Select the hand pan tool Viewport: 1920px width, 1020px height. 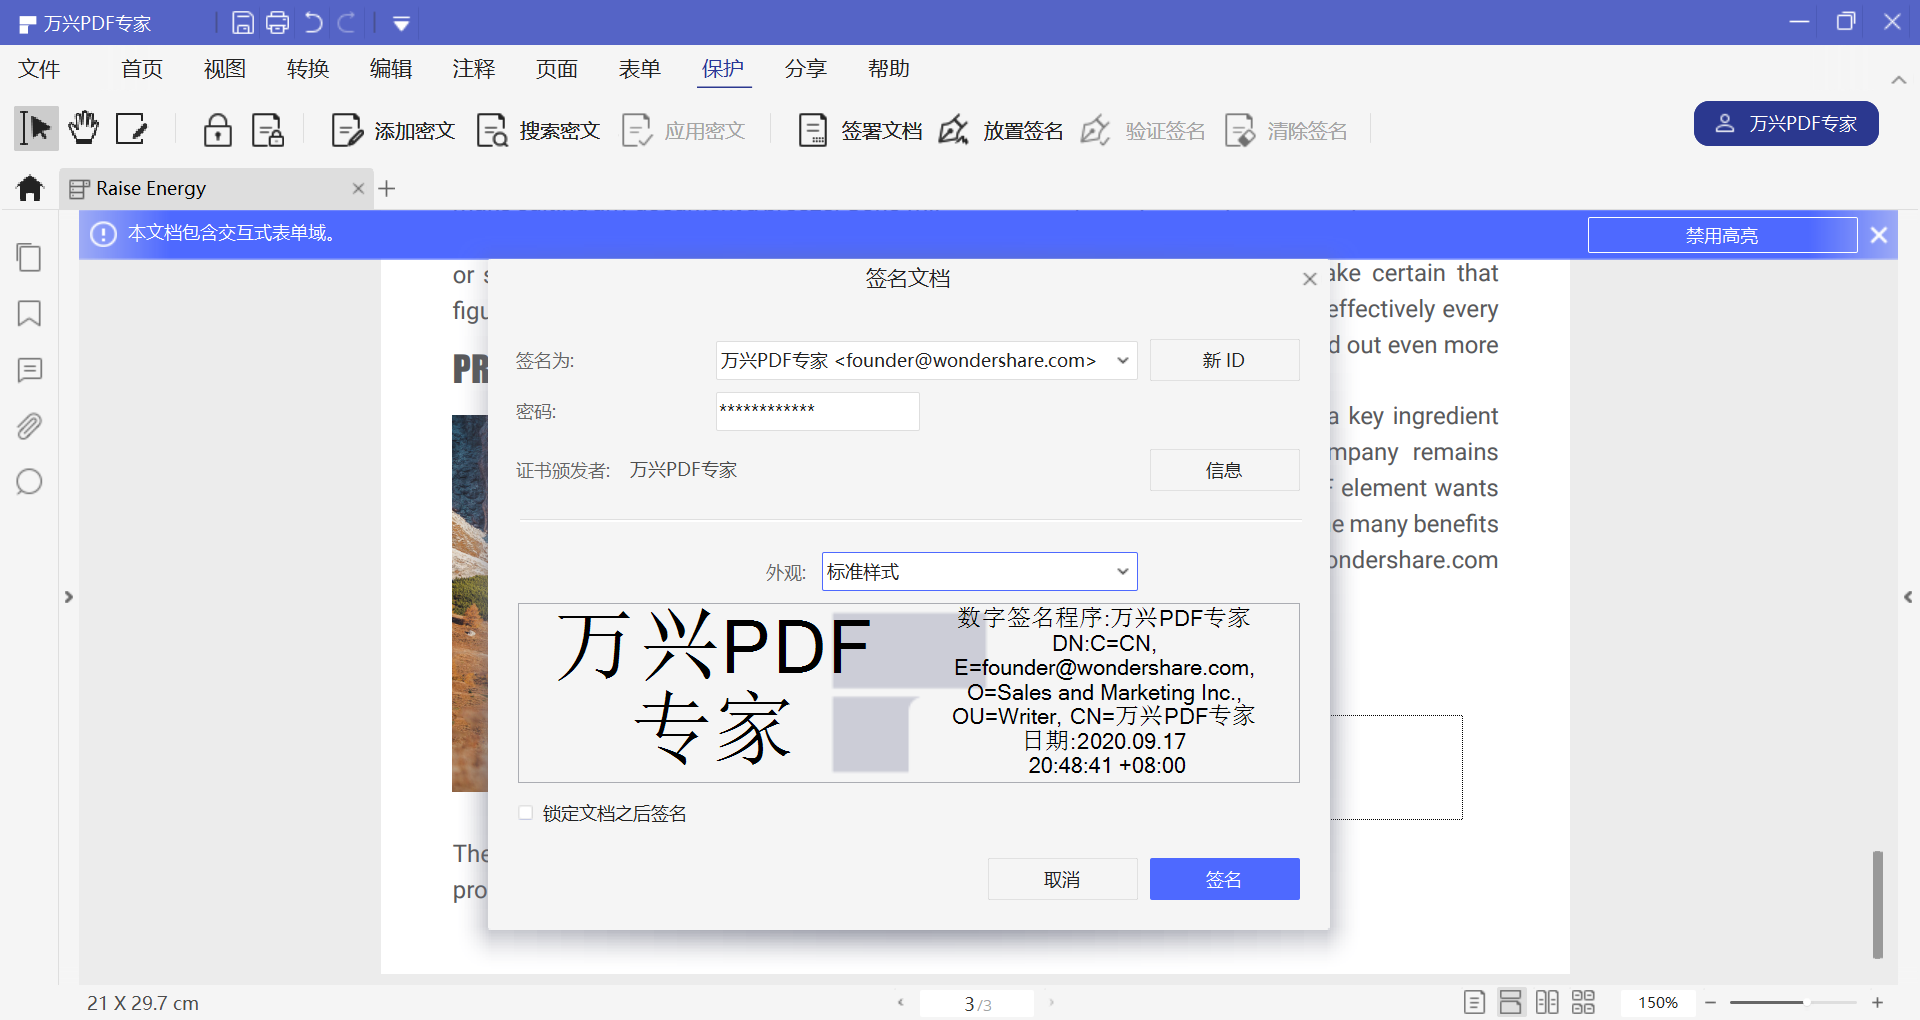click(x=84, y=129)
